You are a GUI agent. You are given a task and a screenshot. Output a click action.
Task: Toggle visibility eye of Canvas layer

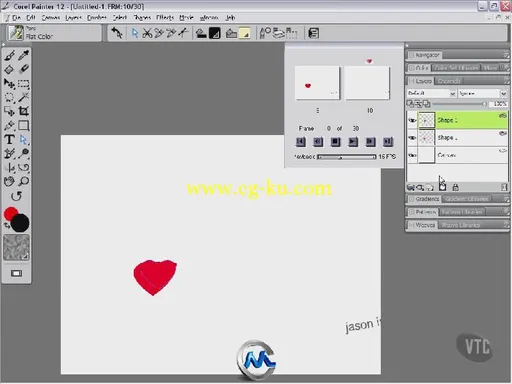(412, 155)
